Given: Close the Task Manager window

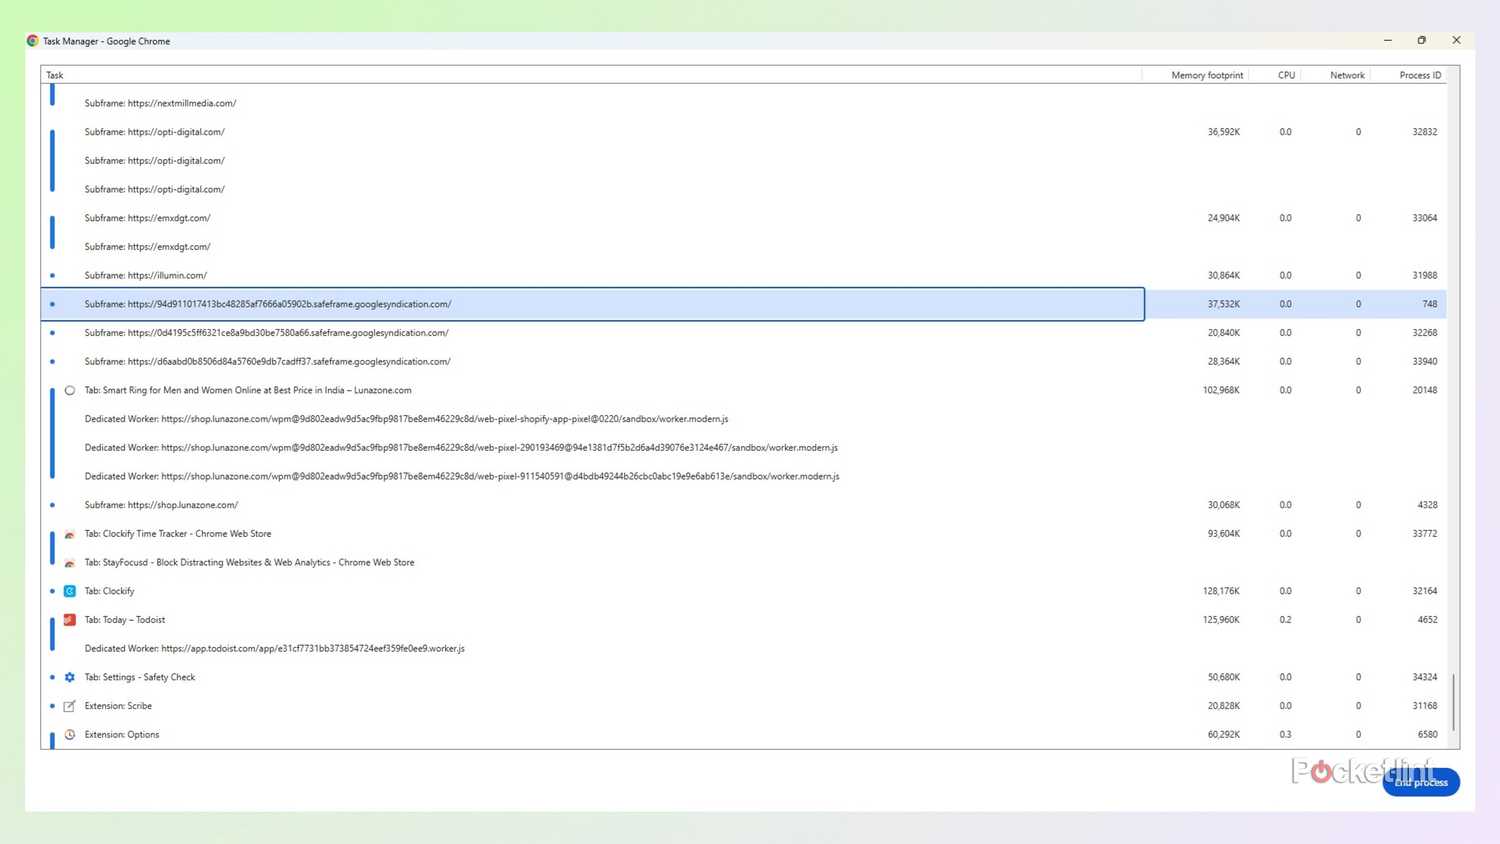Looking at the screenshot, I should (1456, 41).
